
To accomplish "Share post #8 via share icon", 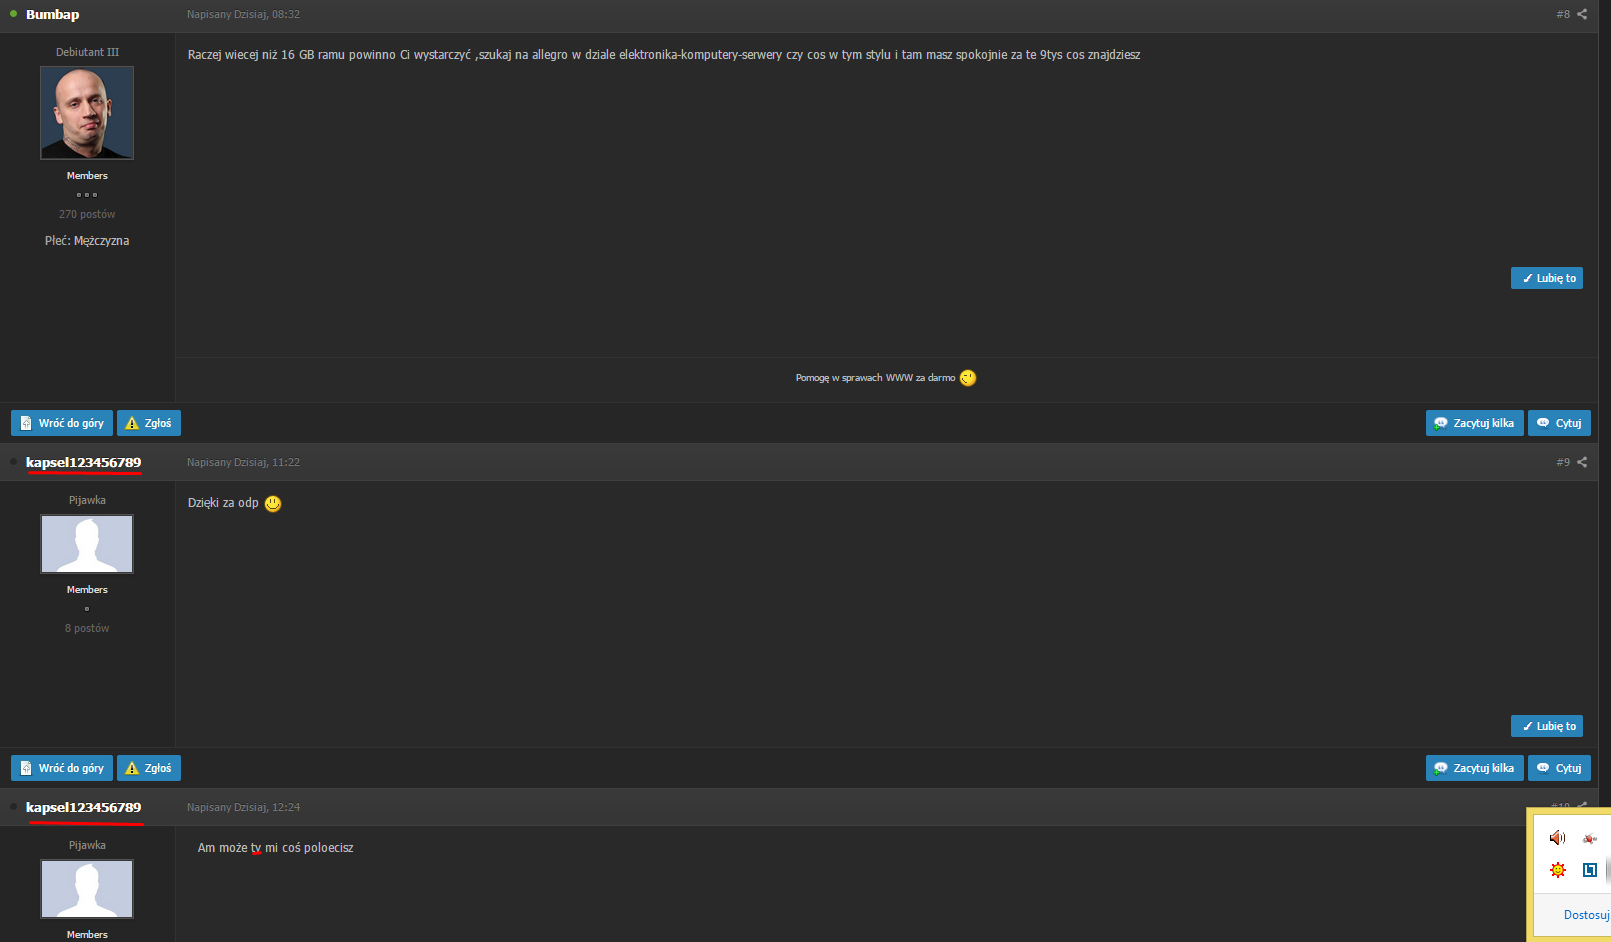I will pos(1582,14).
